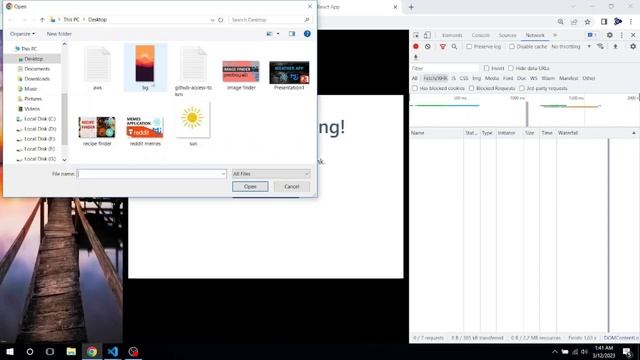This screenshot has width=640, height=360.
Task: Enable the Preserve log checkbox
Action: 469,47
